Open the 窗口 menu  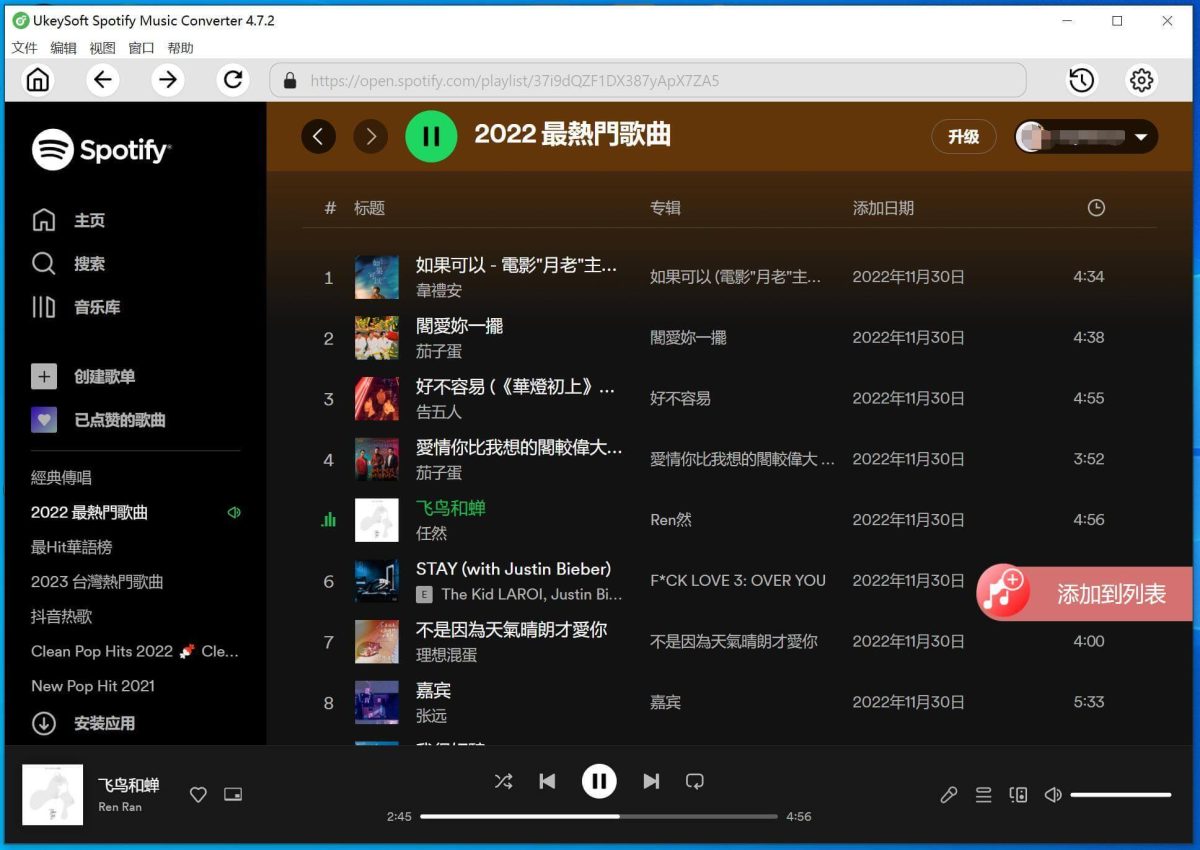pyautogui.click(x=141, y=48)
